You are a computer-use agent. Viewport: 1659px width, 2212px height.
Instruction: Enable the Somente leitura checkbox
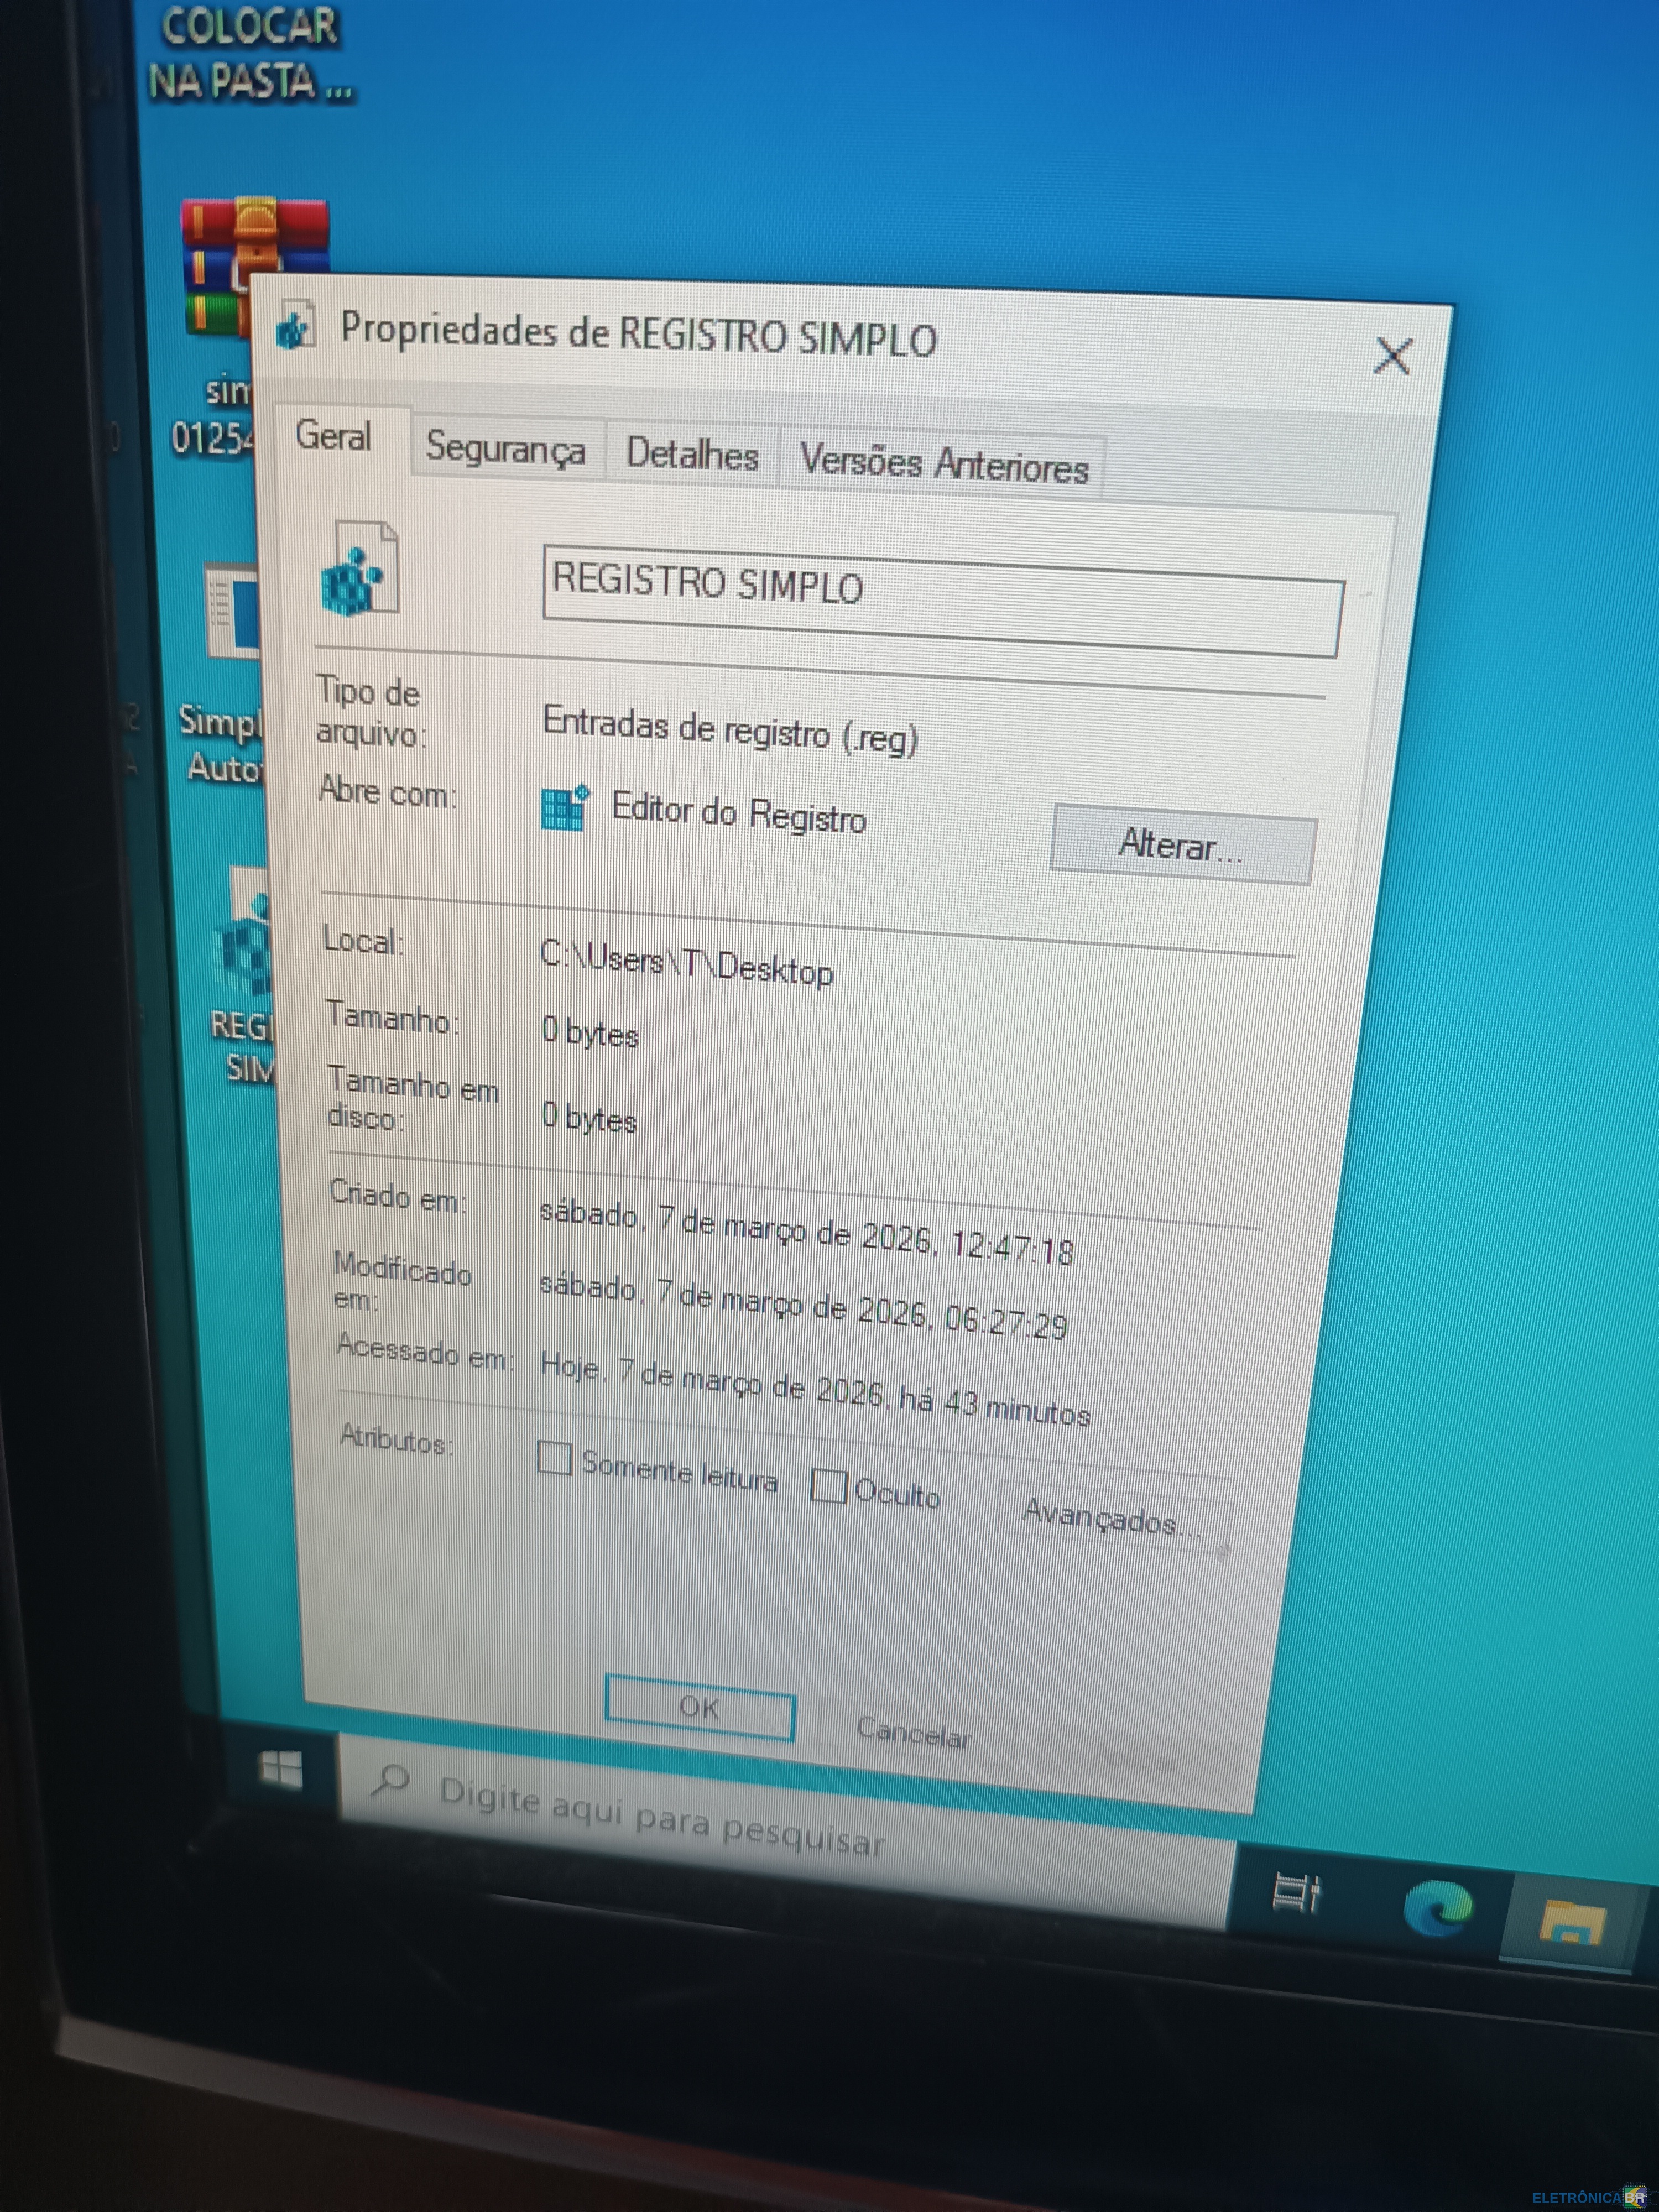pos(554,1458)
